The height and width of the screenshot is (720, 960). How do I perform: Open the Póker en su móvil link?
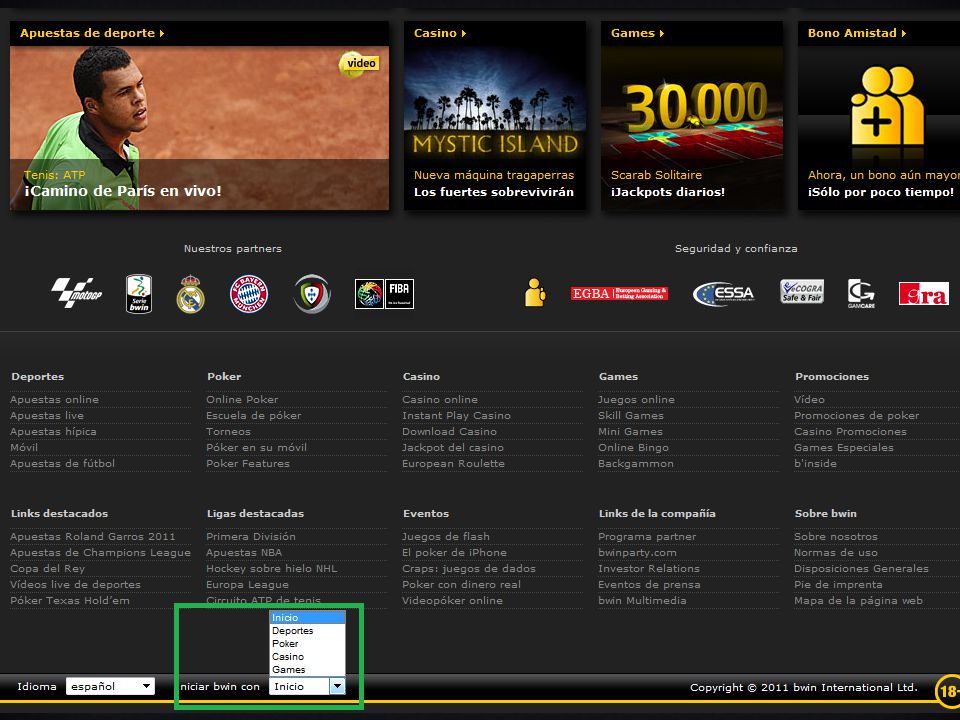click(x=257, y=448)
